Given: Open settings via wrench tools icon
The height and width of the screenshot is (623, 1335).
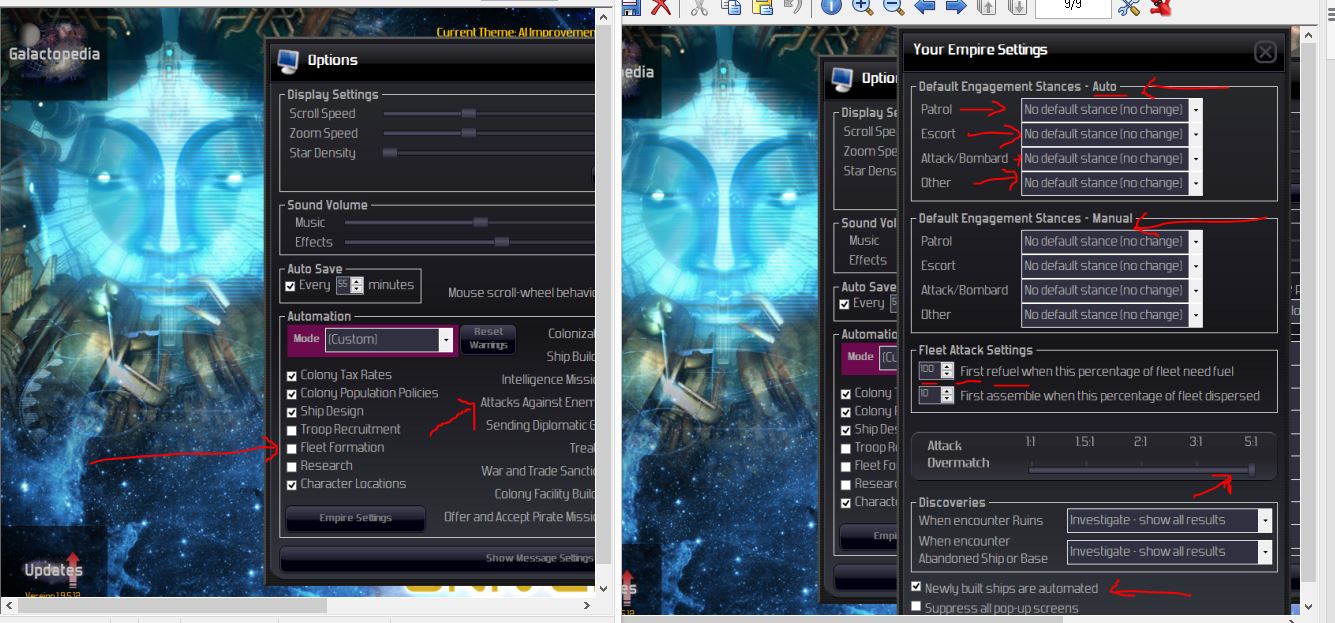Looking at the screenshot, I should click(1129, 7).
